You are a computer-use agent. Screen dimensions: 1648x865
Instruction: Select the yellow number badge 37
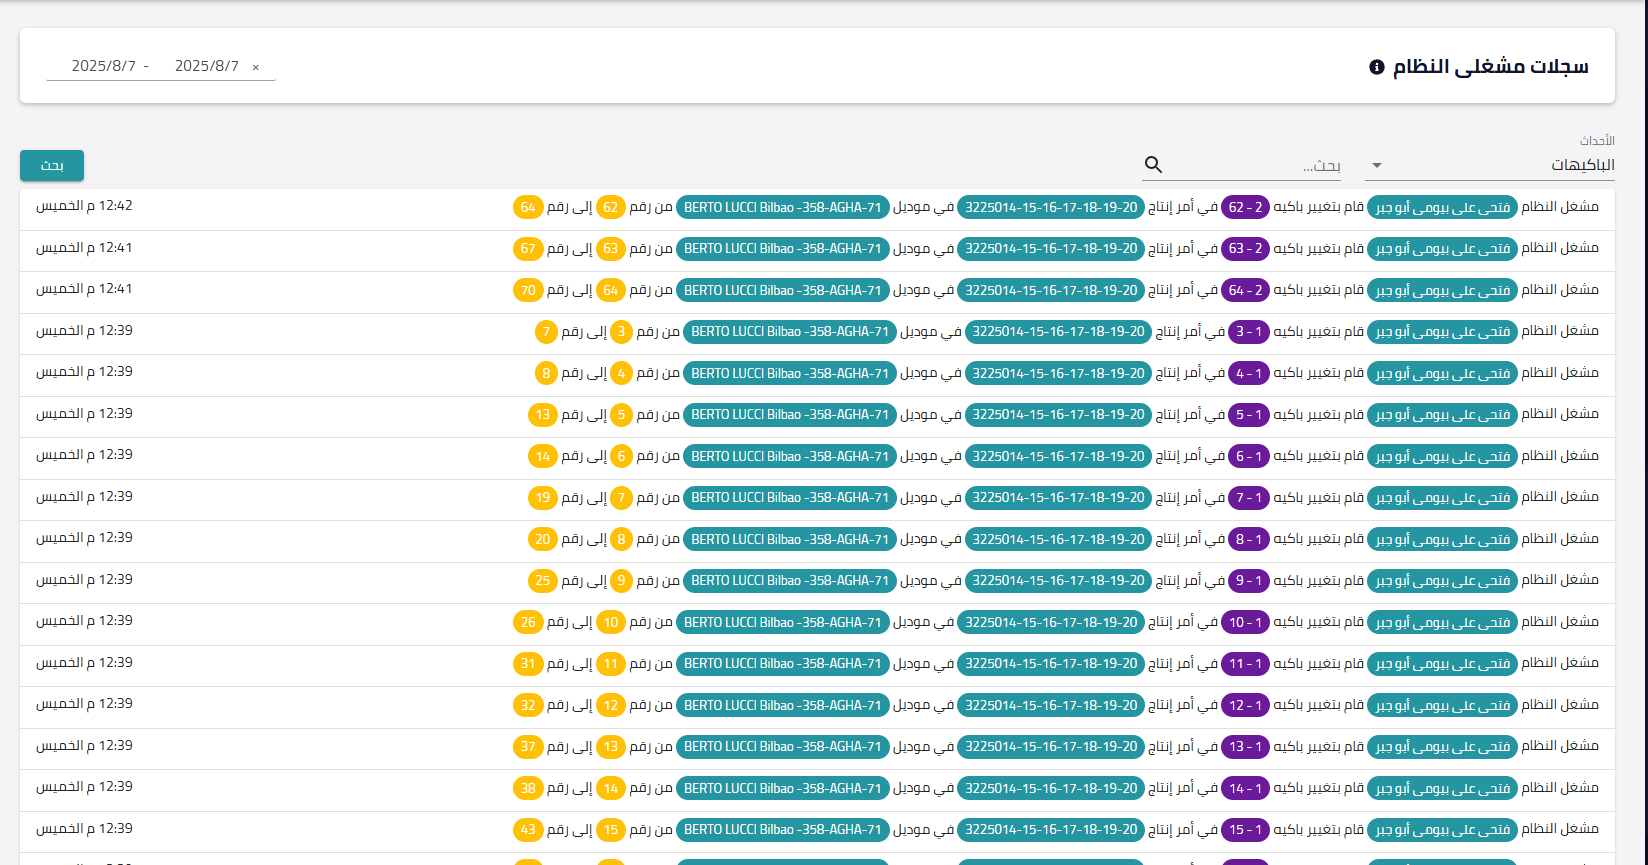pos(528,746)
